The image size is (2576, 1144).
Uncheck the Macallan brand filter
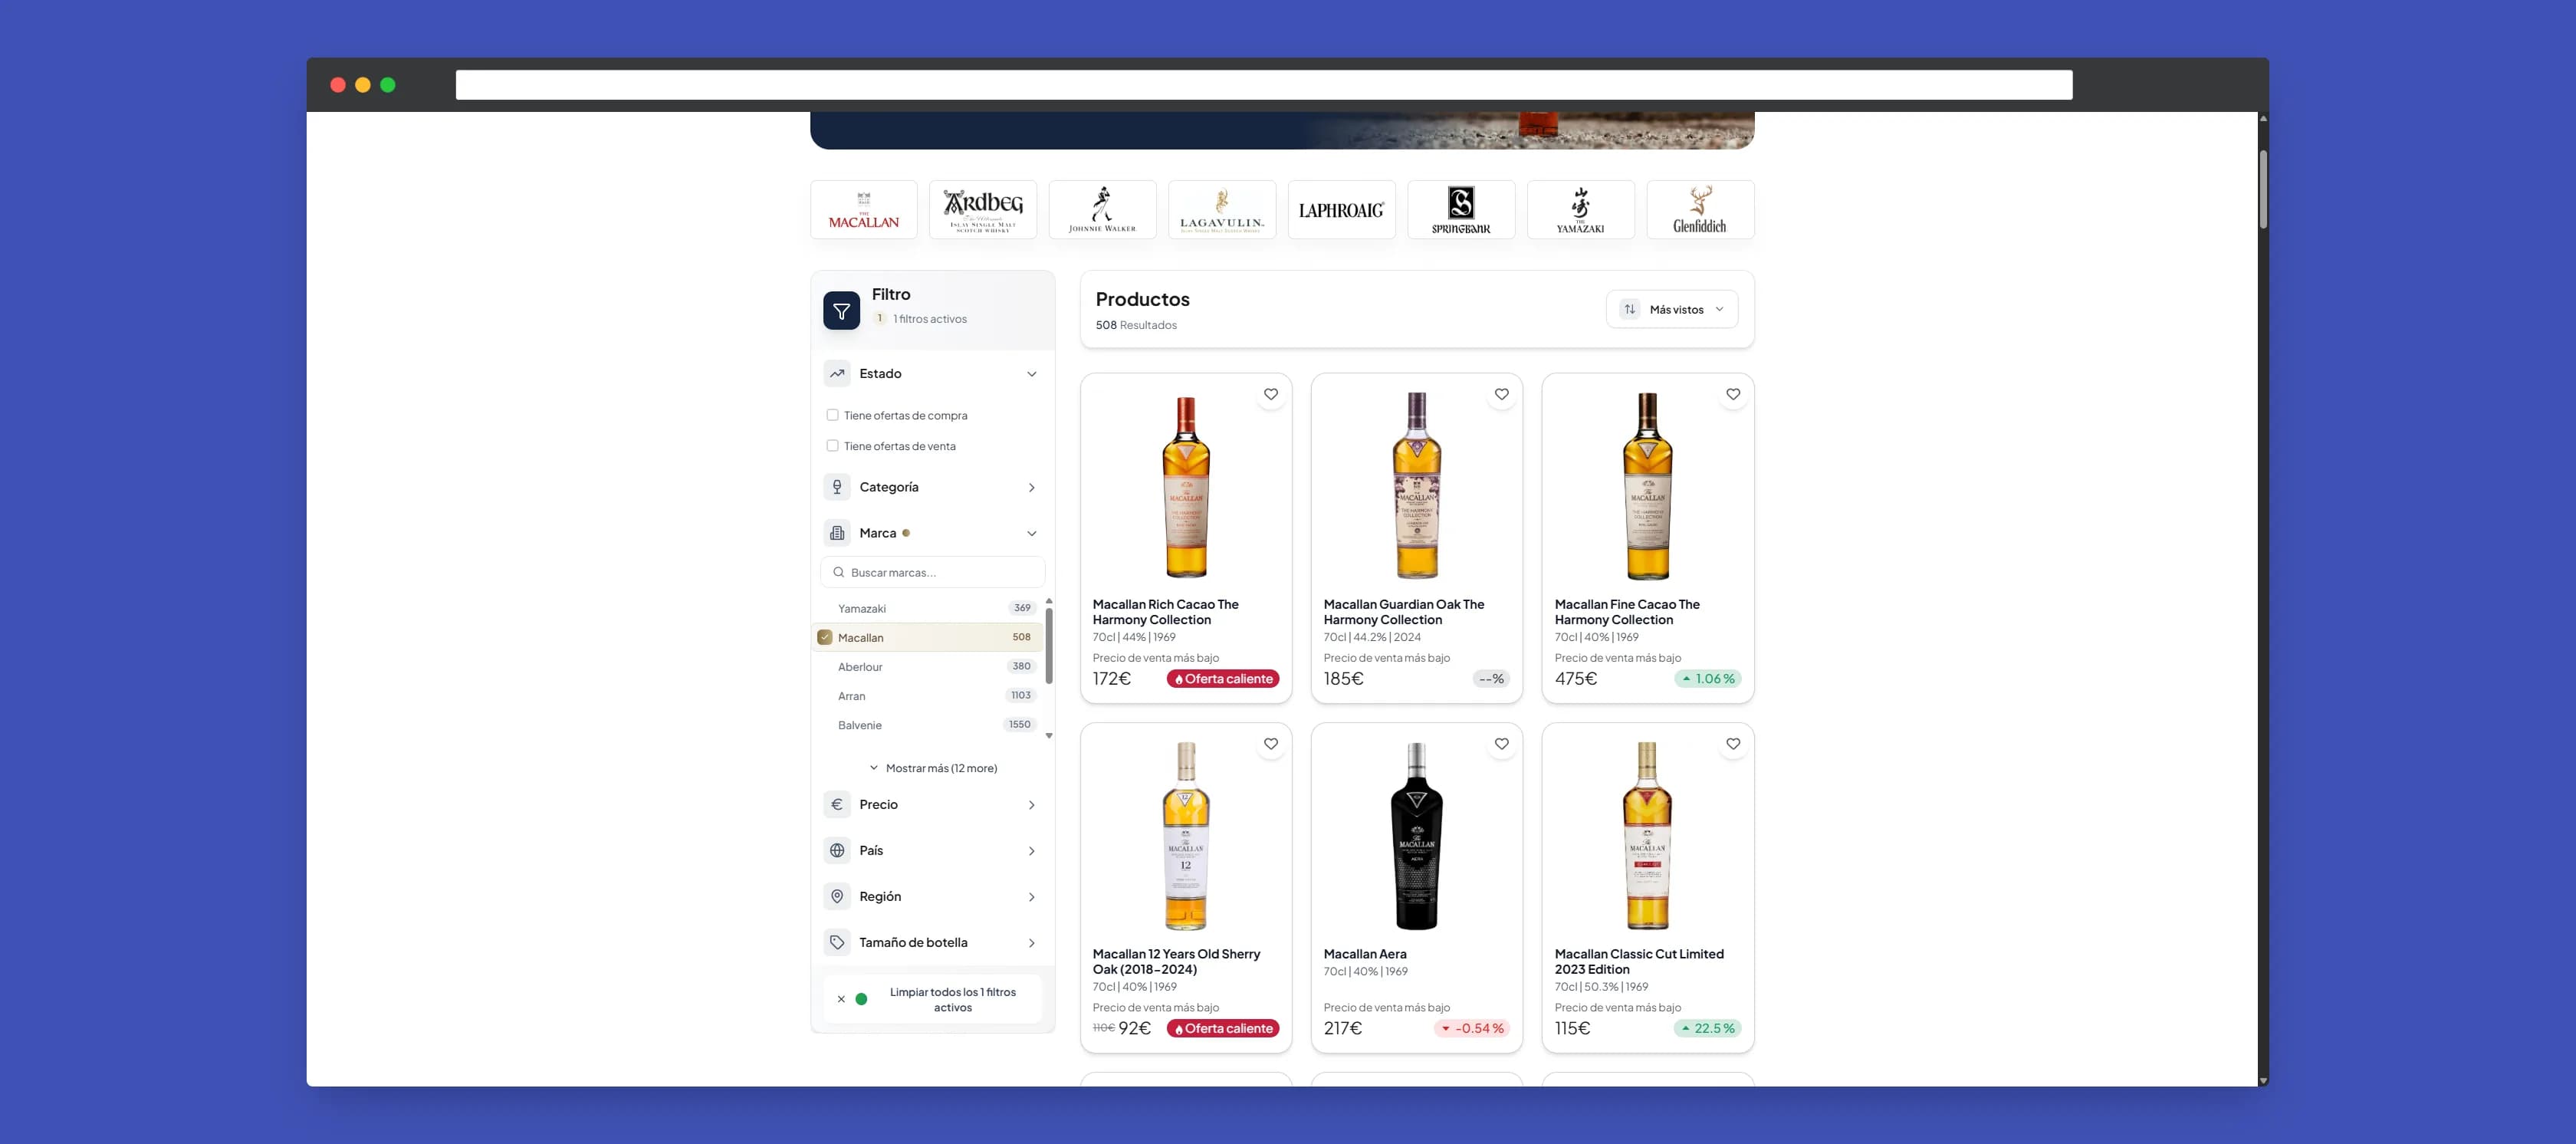(825, 637)
